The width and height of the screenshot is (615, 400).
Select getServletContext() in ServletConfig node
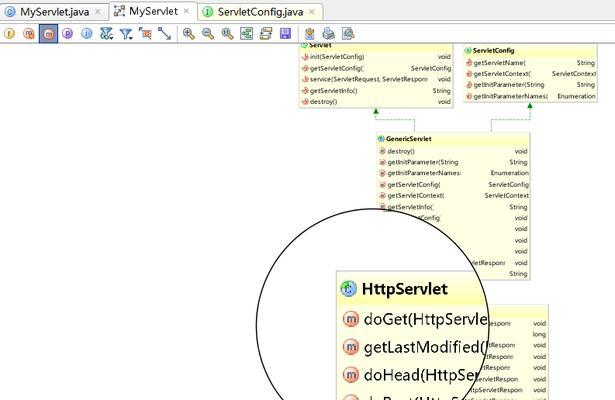(x=530, y=74)
